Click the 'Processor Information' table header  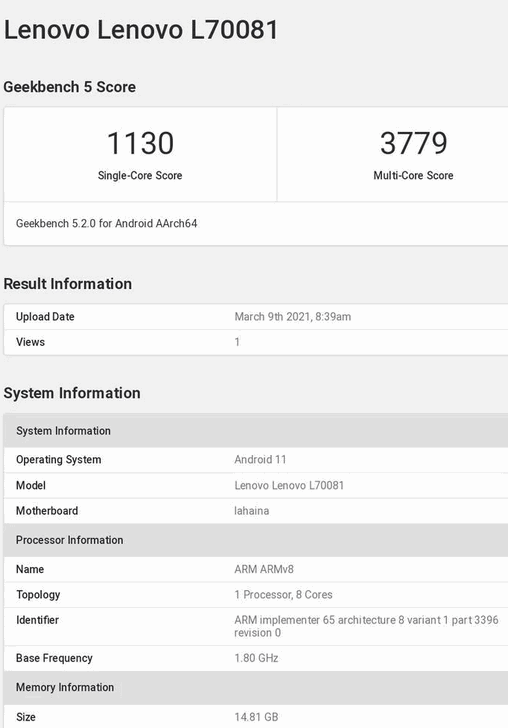[x=256, y=540]
